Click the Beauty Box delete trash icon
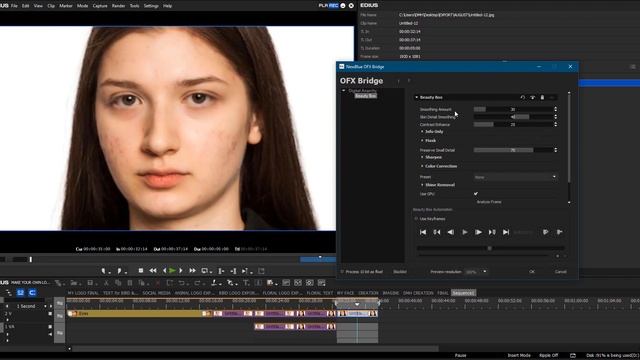 point(542,98)
